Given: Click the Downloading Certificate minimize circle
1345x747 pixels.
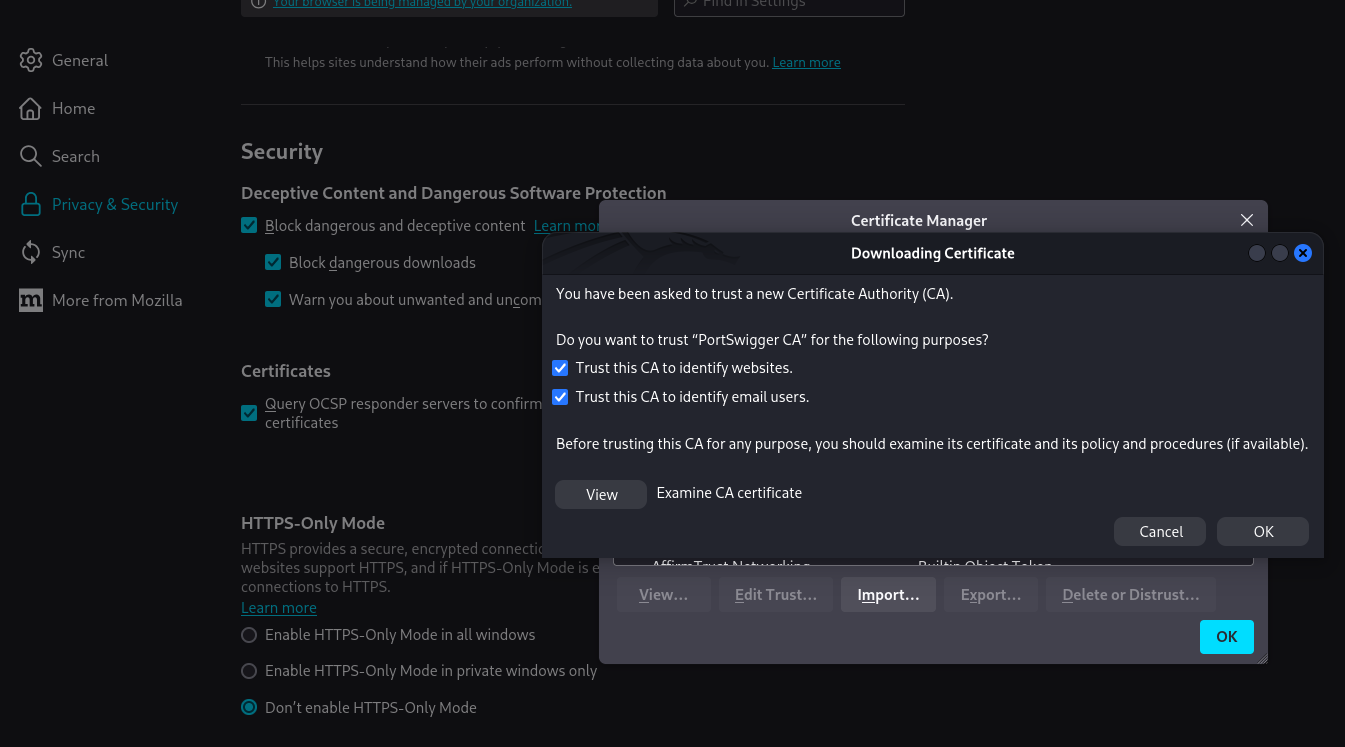Looking at the screenshot, I should (x=1257, y=253).
